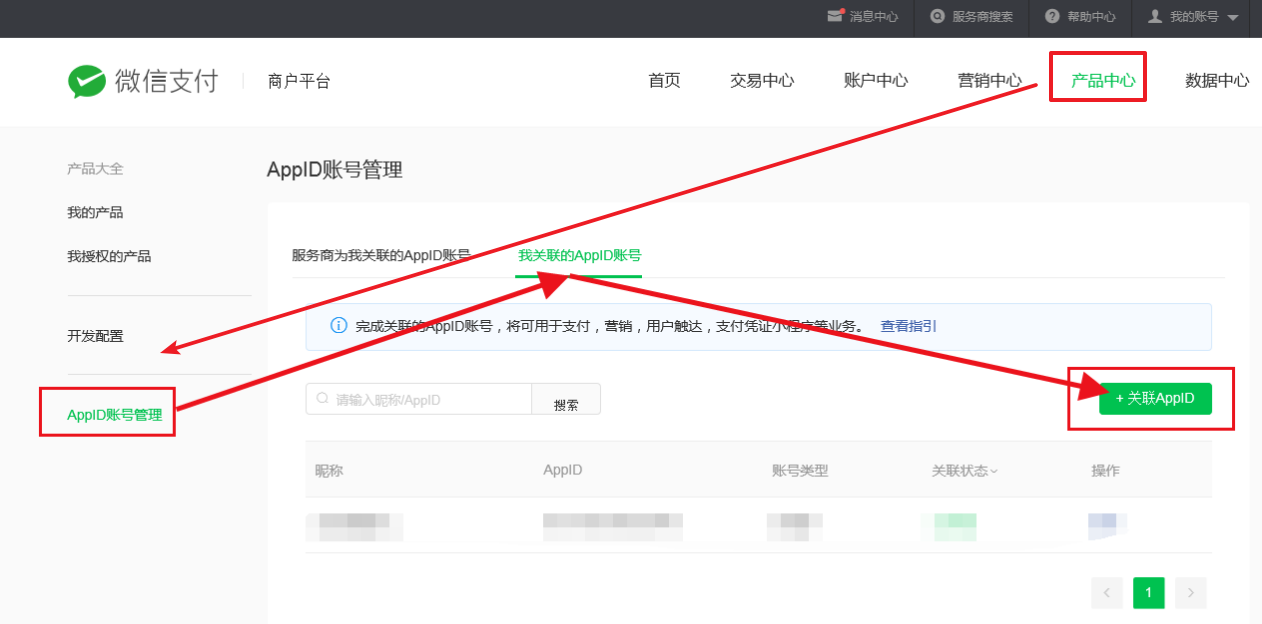Screen dimensions: 1262x624
Task: Open the 查看指引 link
Action: pos(908,326)
